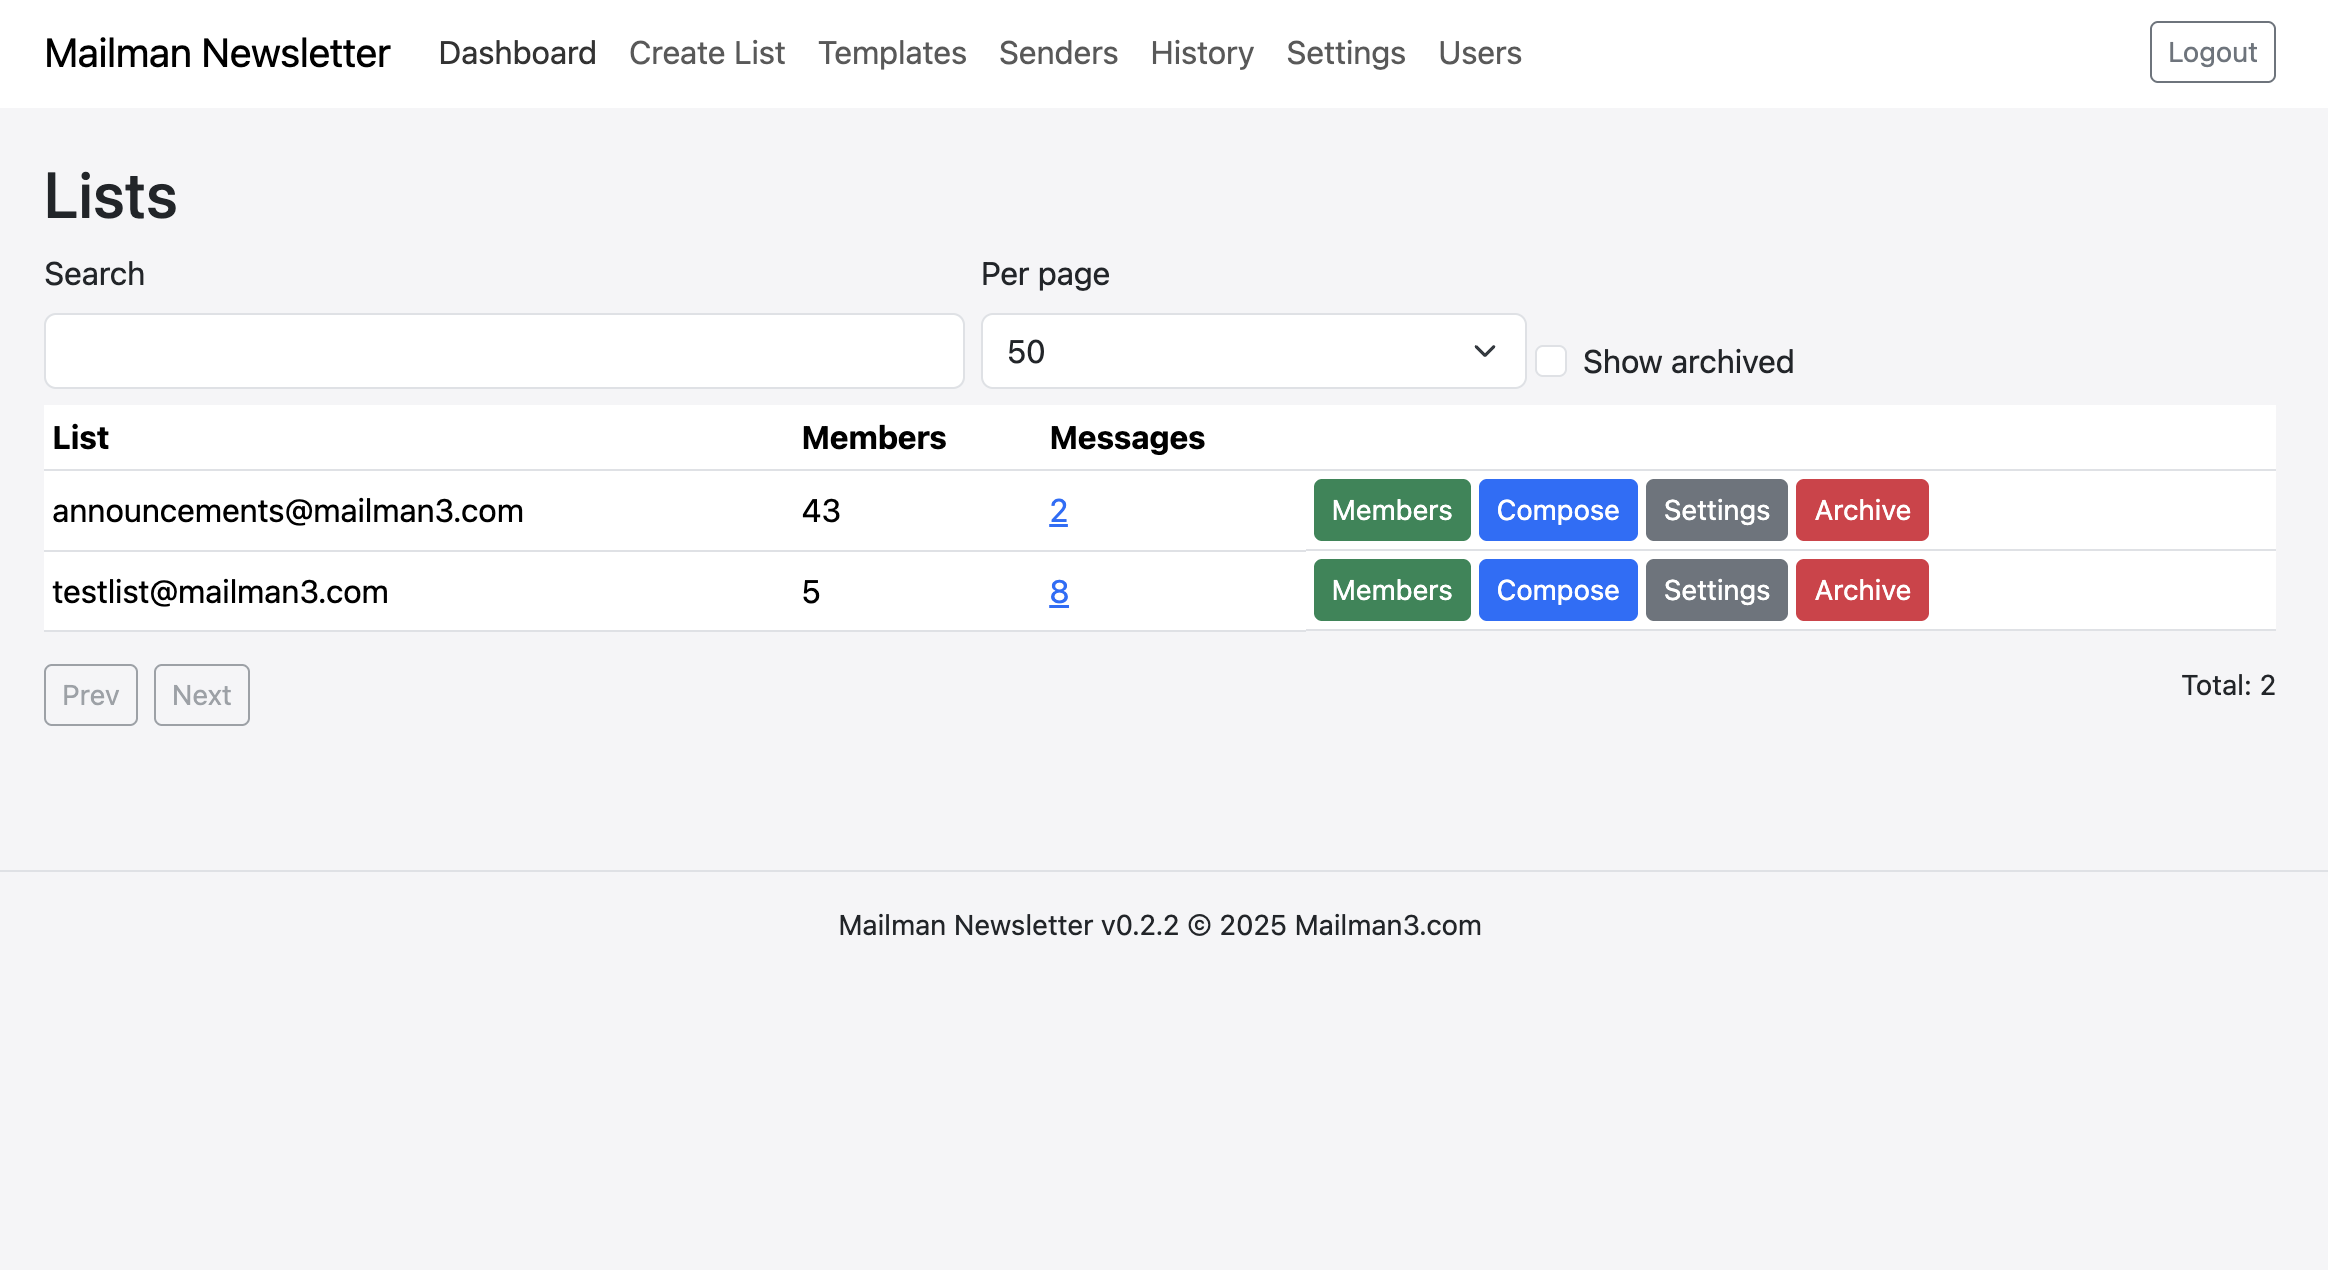Click the Search input field
This screenshot has height=1270, width=2328.
tap(504, 351)
